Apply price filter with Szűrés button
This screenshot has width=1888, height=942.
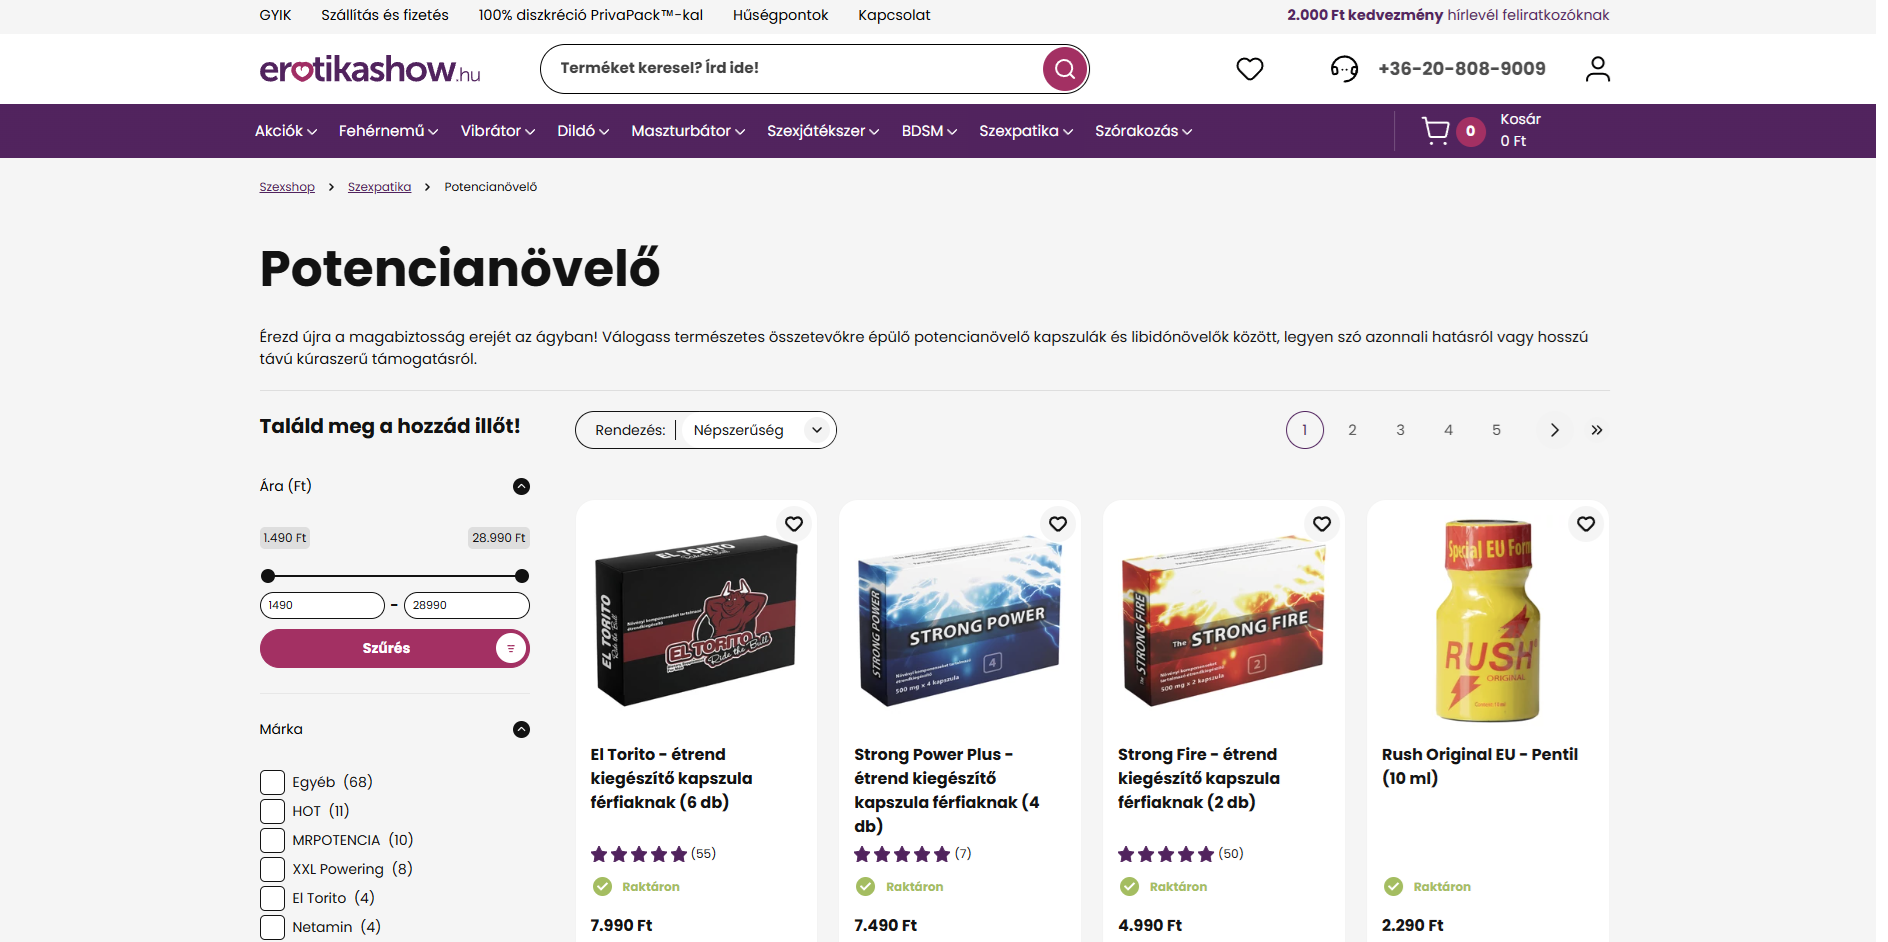tap(394, 648)
